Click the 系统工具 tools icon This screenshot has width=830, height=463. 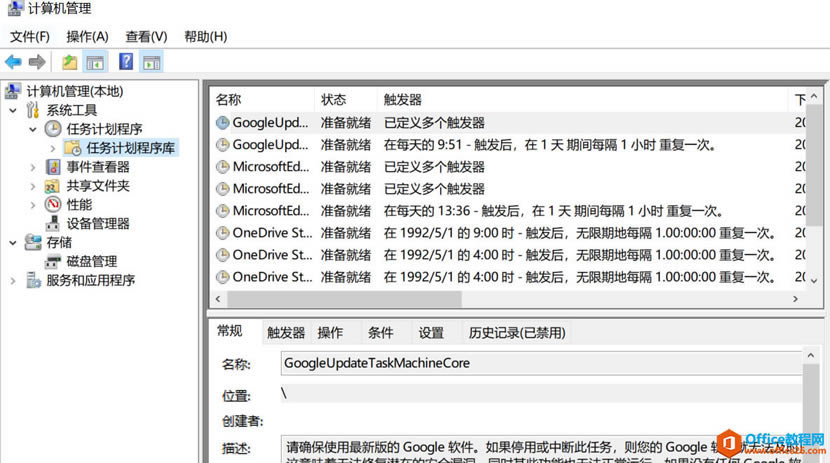[33, 110]
